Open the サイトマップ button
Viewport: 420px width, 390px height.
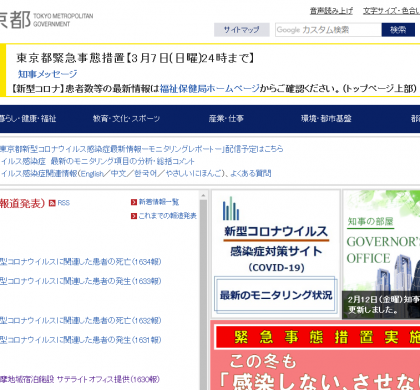[x=242, y=30]
